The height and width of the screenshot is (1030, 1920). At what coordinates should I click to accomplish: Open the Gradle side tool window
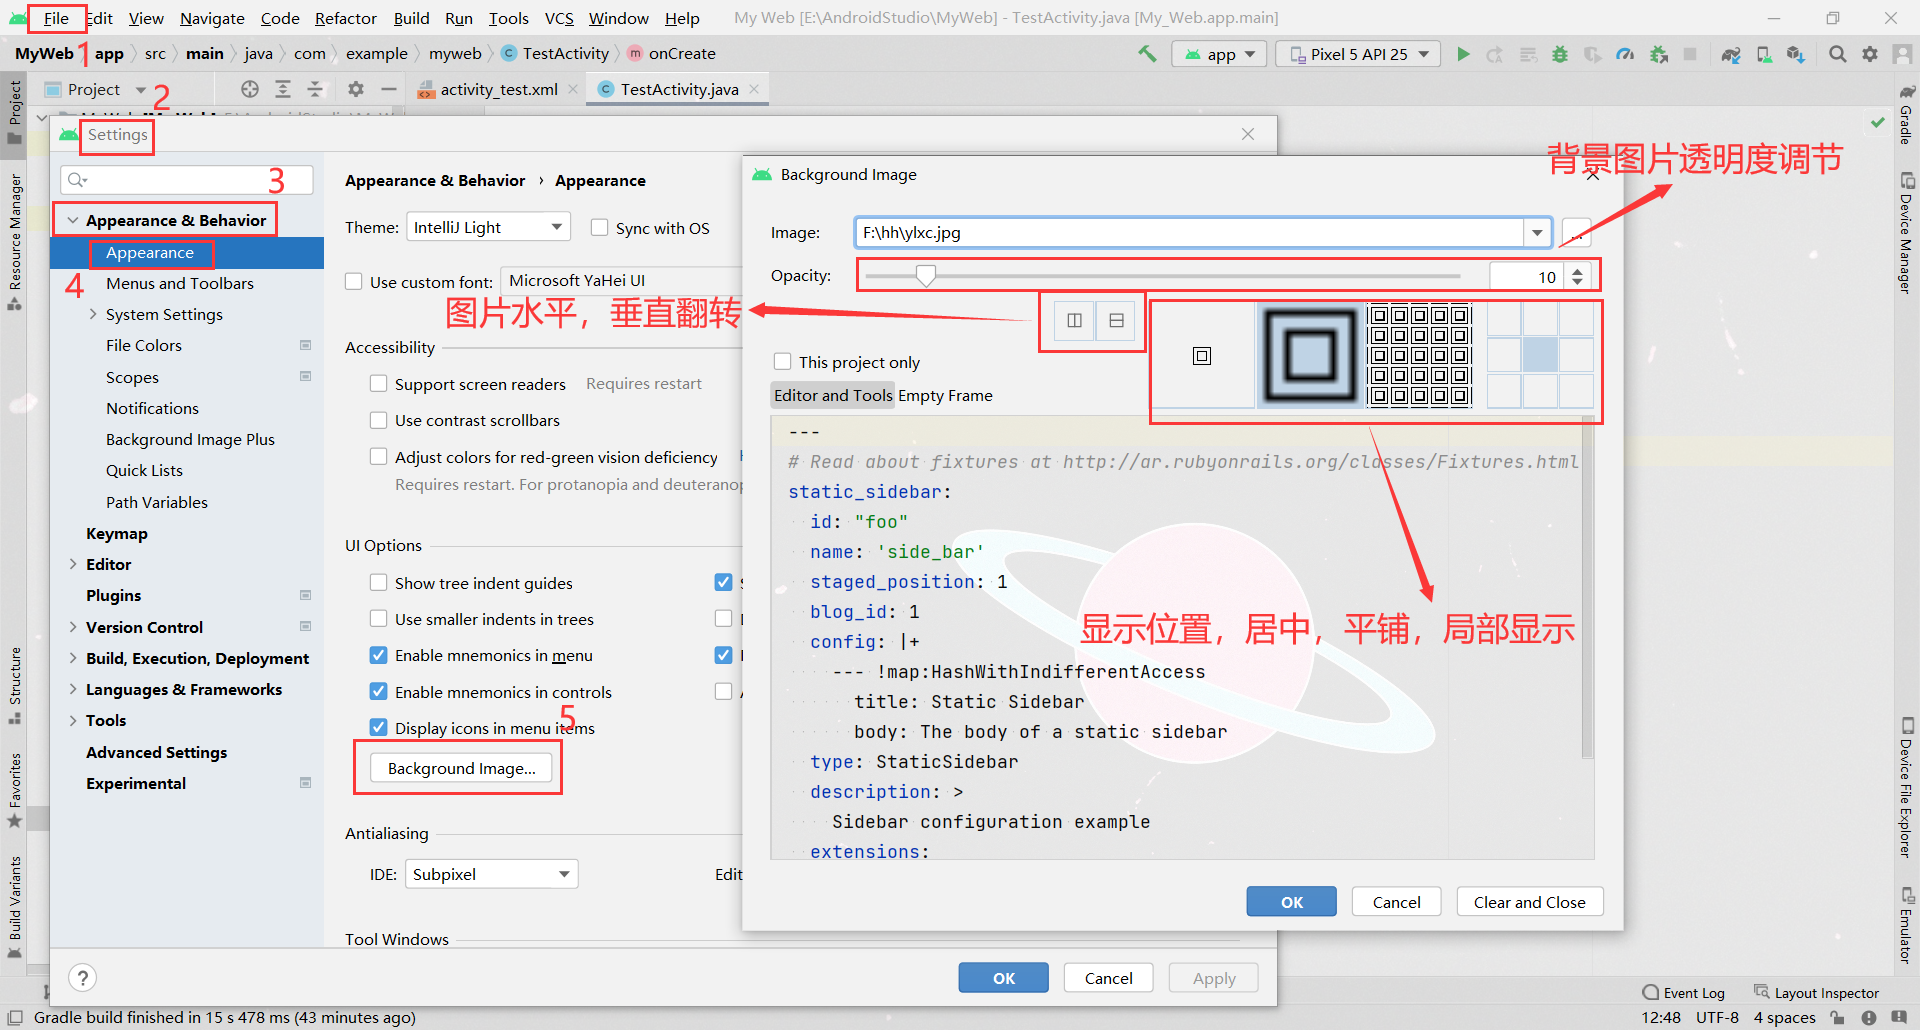[1907, 117]
